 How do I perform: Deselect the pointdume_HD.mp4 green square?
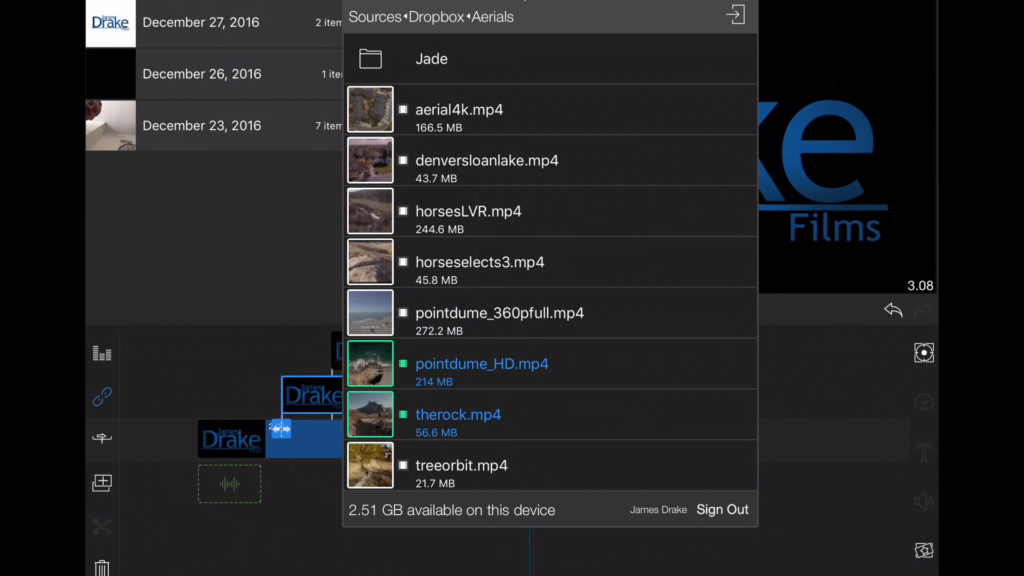pyautogui.click(x=403, y=364)
